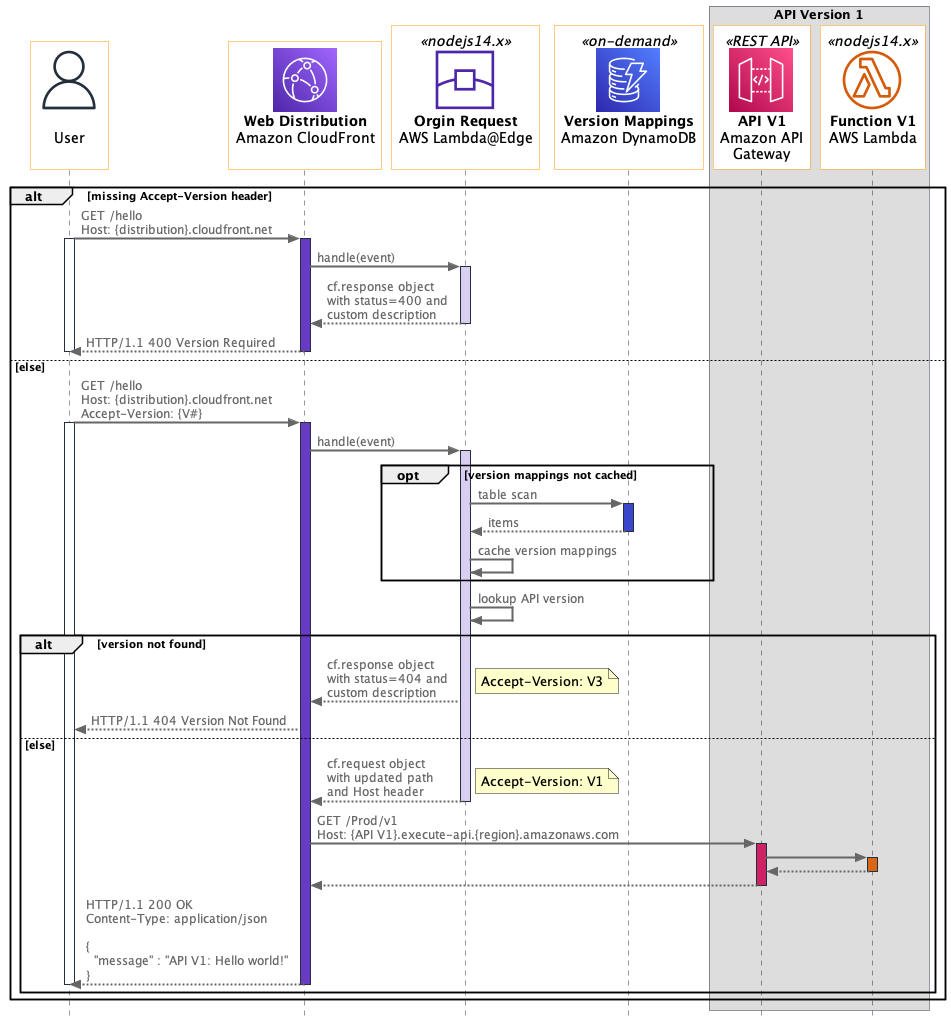The height and width of the screenshot is (1022, 951).
Task: Click the cache version mappings self-call arrow
Action: (x=492, y=565)
